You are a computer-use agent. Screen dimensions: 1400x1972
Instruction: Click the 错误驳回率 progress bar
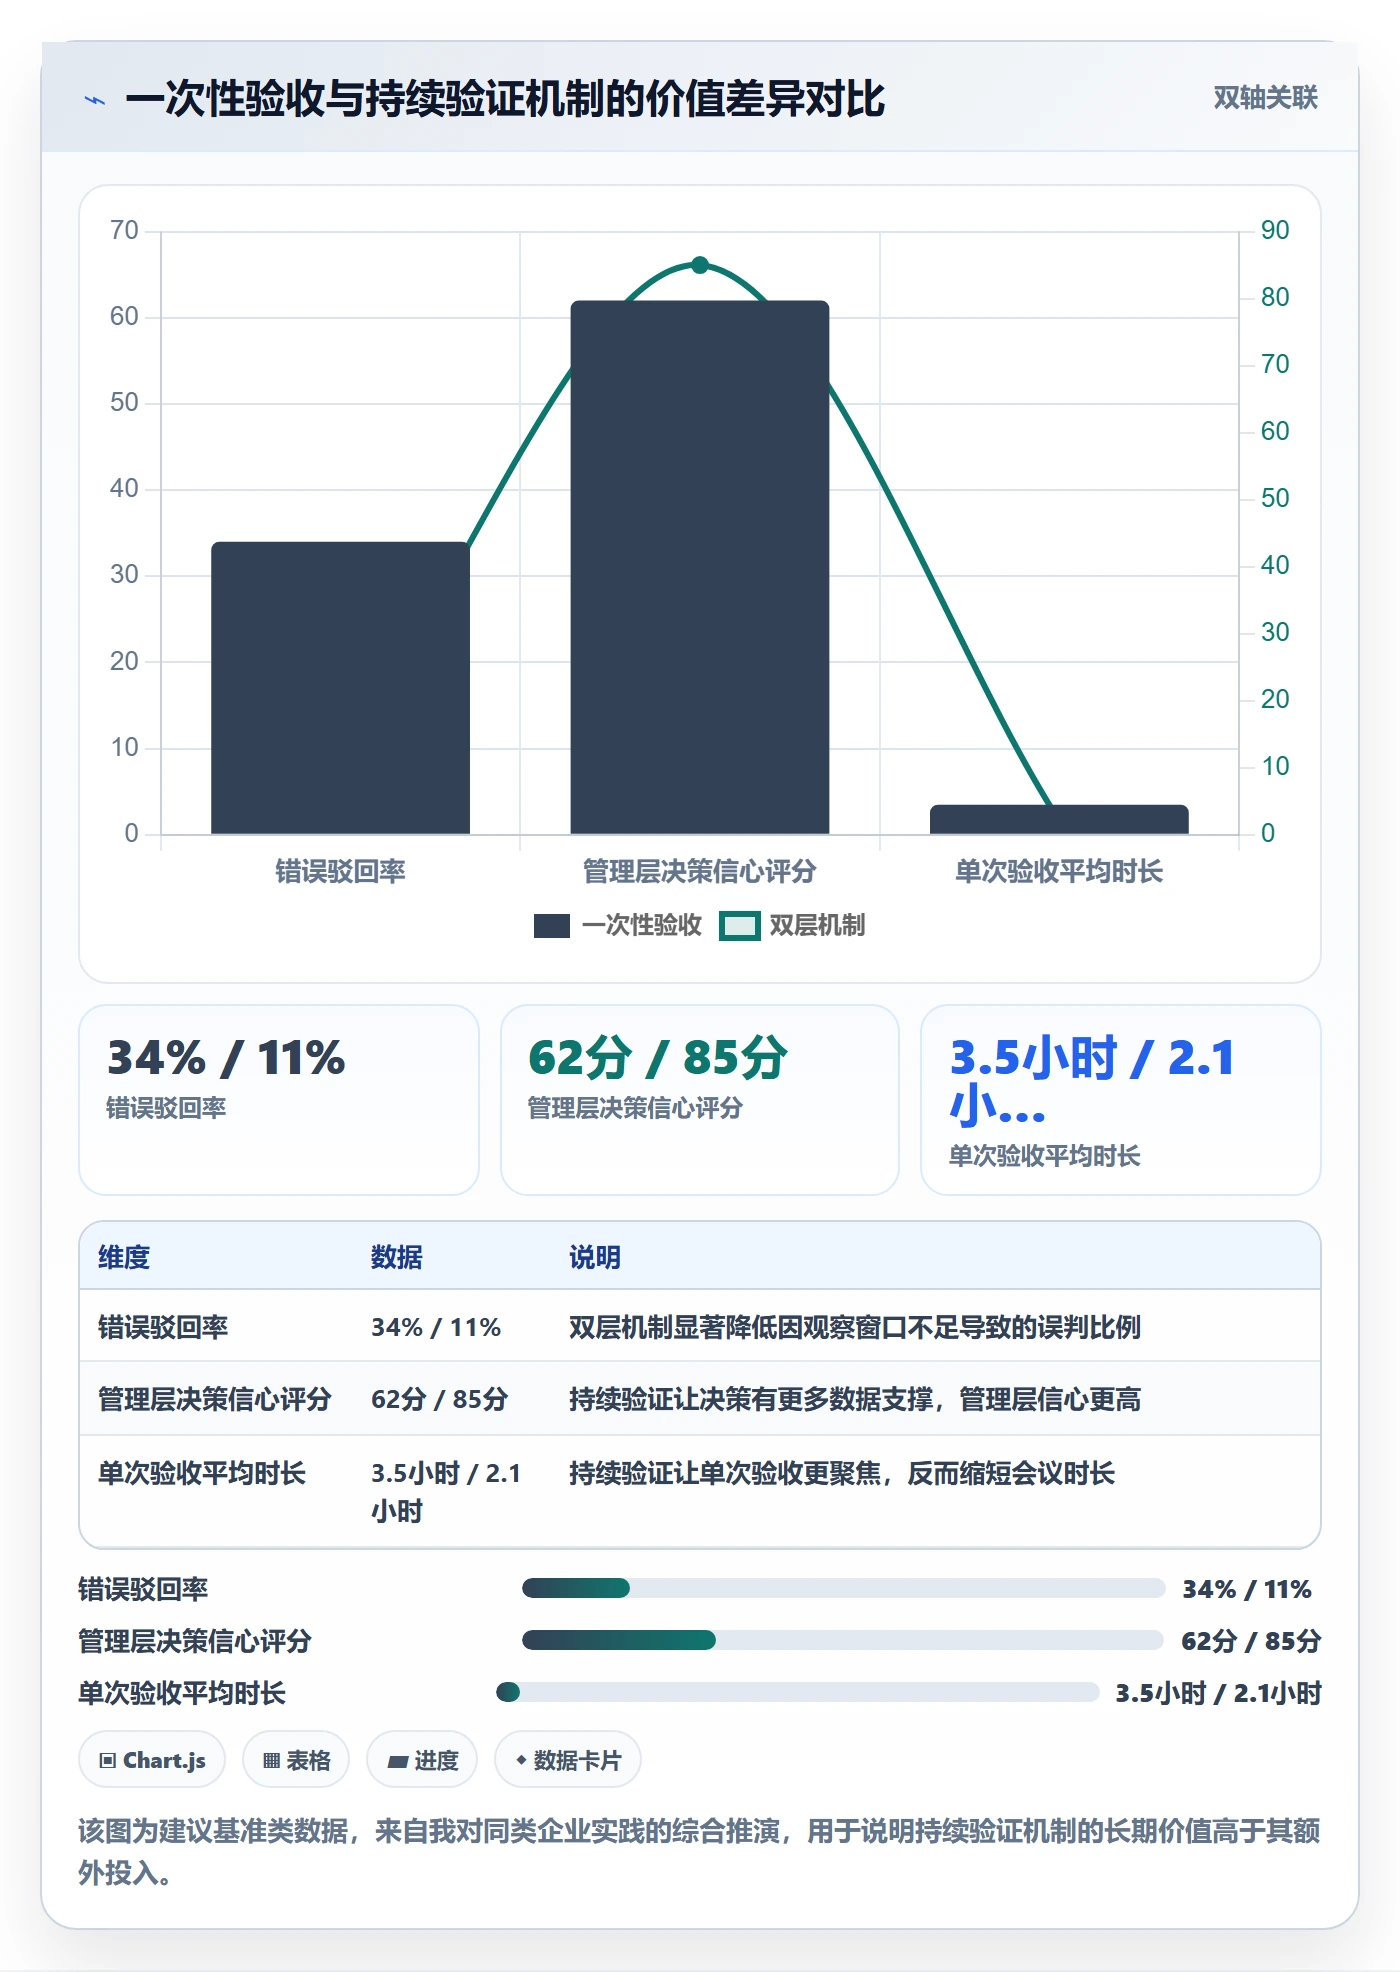pos(843,1588)
